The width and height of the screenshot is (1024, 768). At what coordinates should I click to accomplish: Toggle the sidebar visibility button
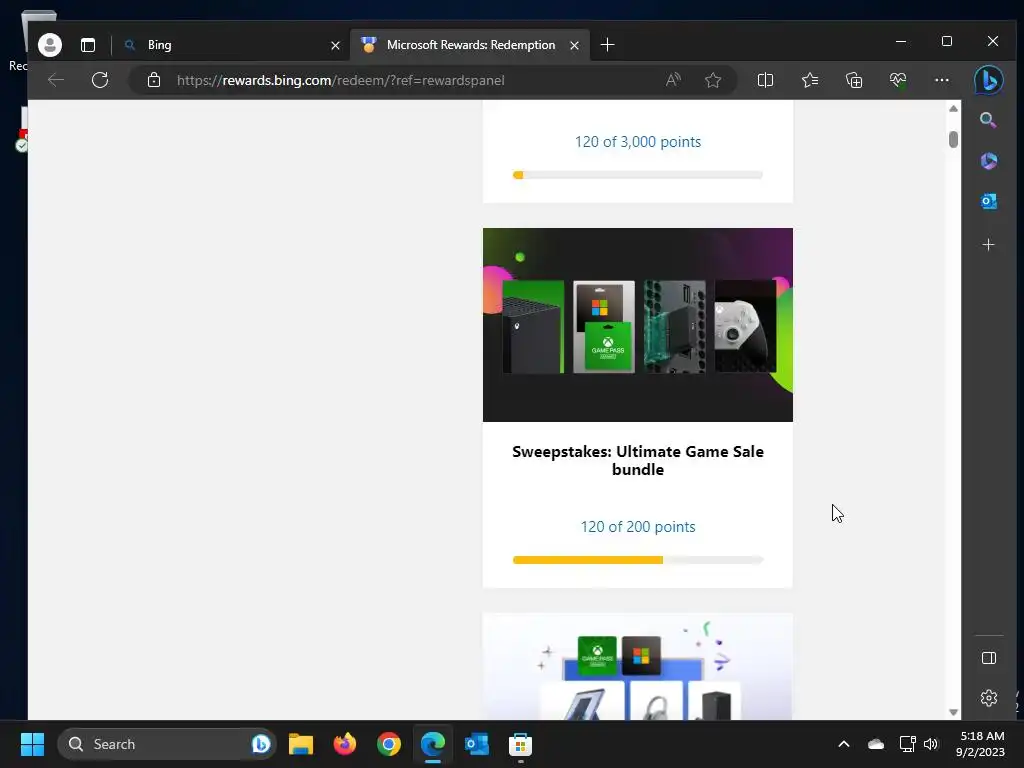point(989,658)
